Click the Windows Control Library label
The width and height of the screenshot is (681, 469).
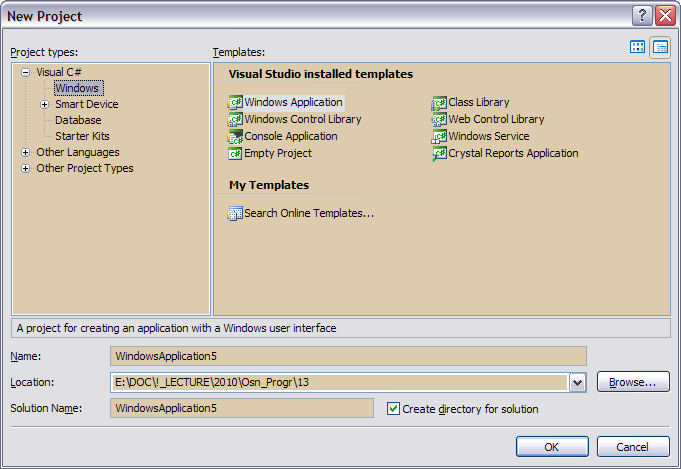pyautogui.click(x=303, y=119)
